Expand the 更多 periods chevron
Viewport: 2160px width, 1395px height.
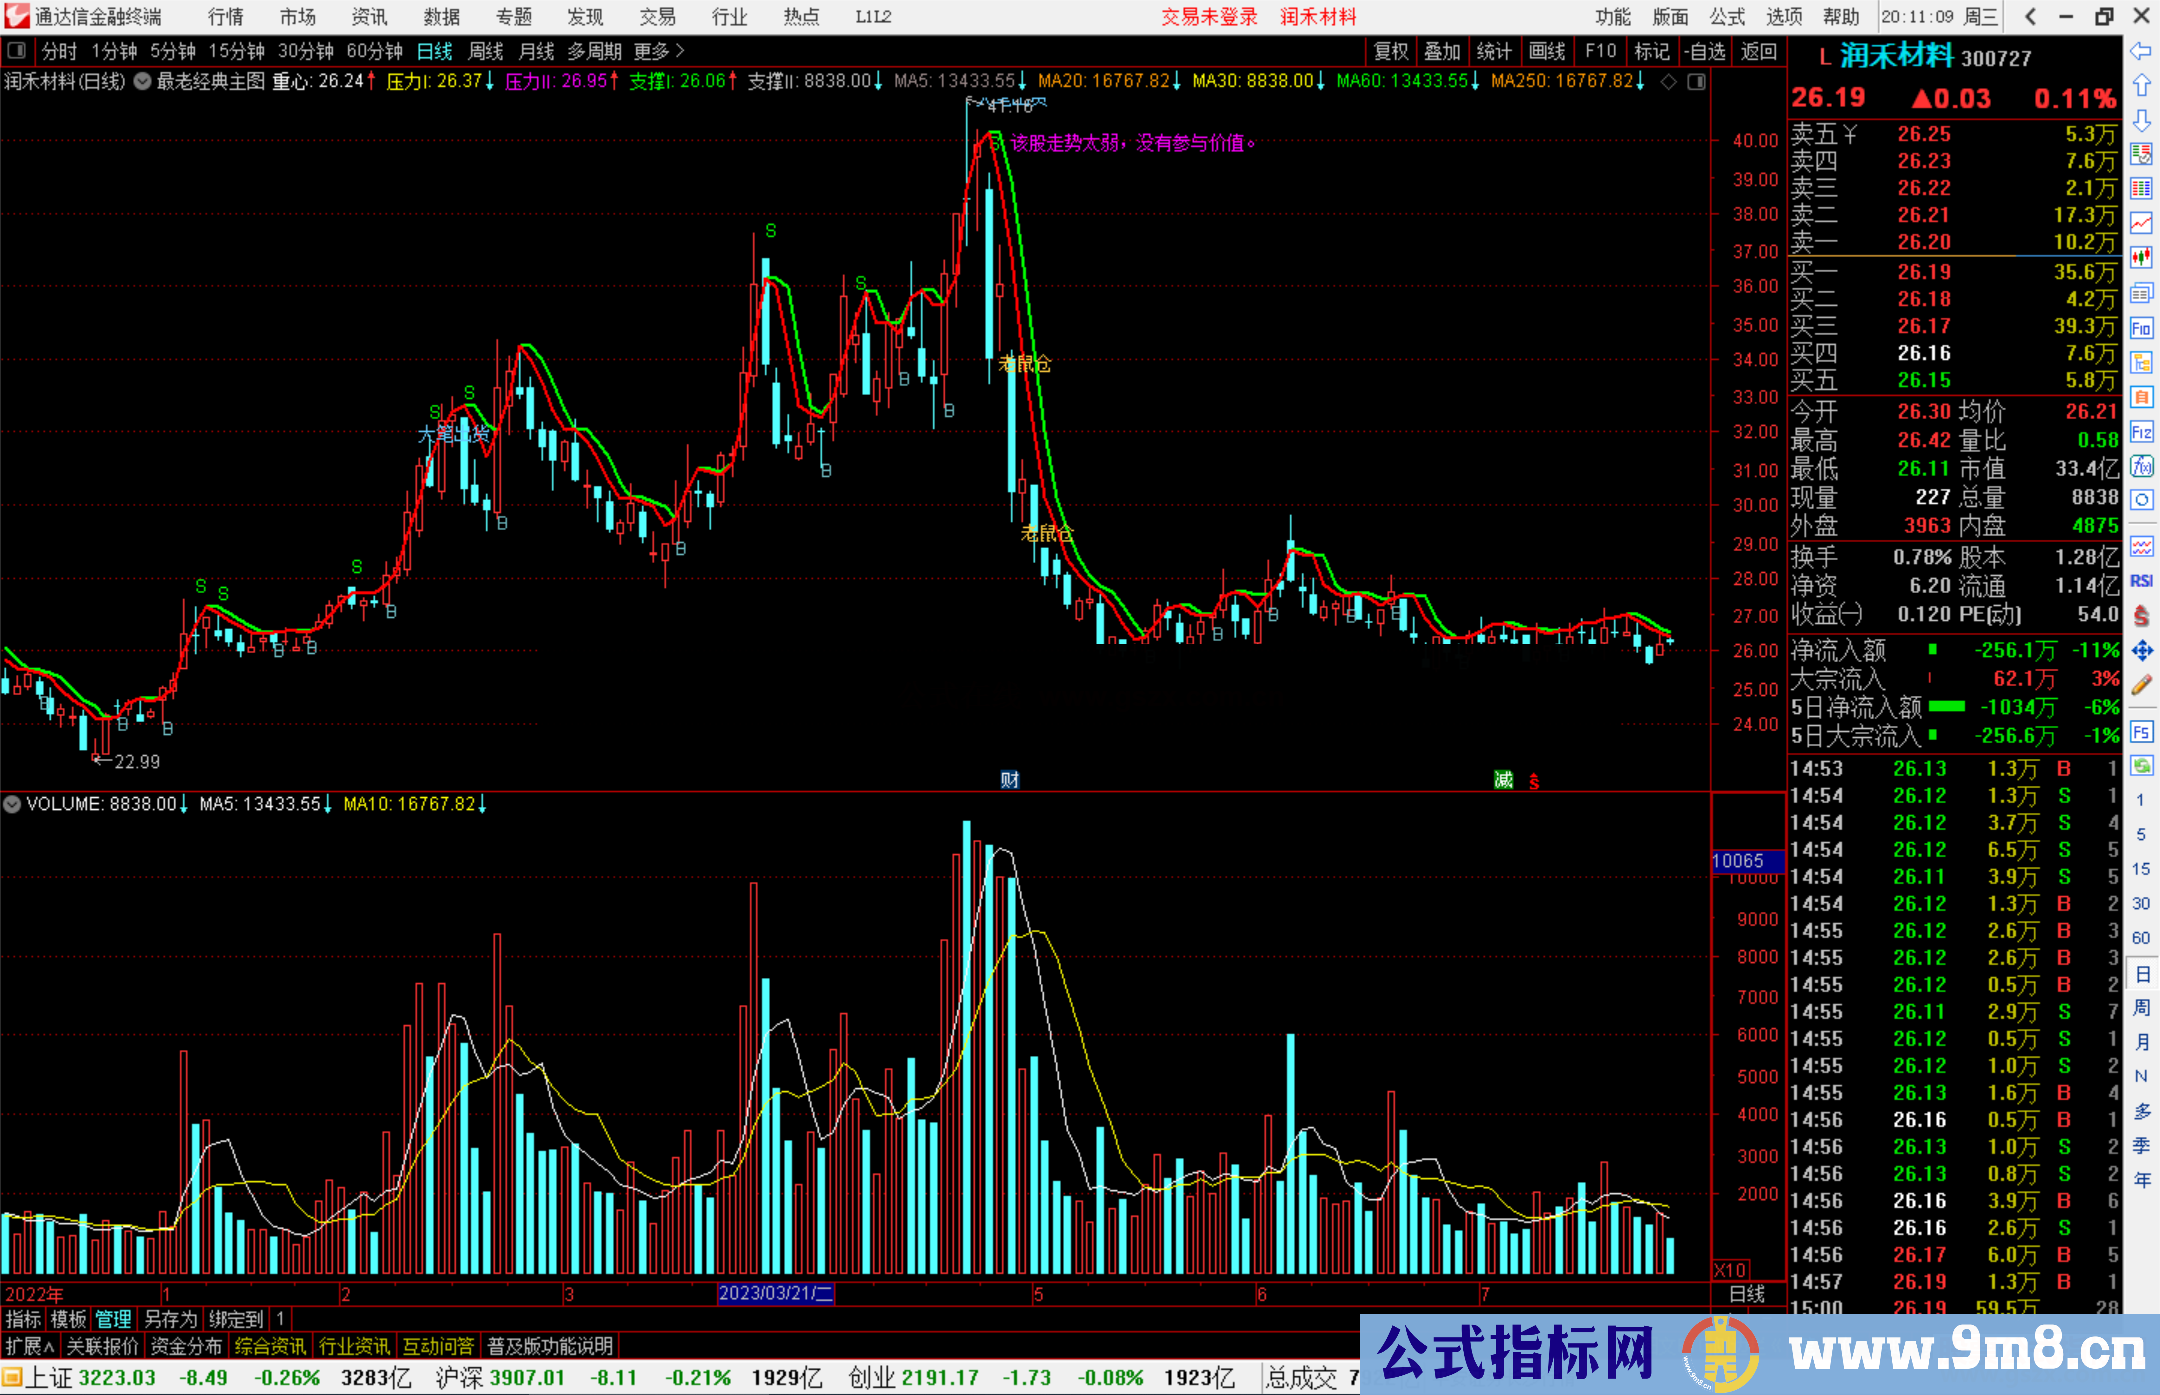680,50
